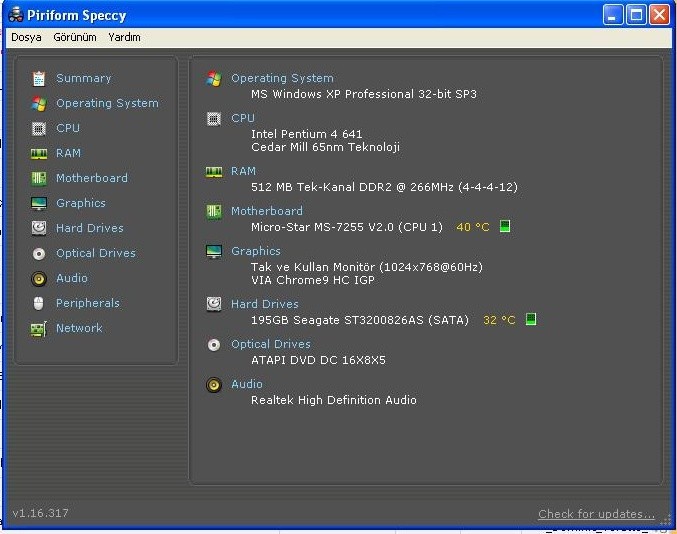677x534 pixels.
Task: Click the CPU chip icon in sidebar
Action: (39, 128)
